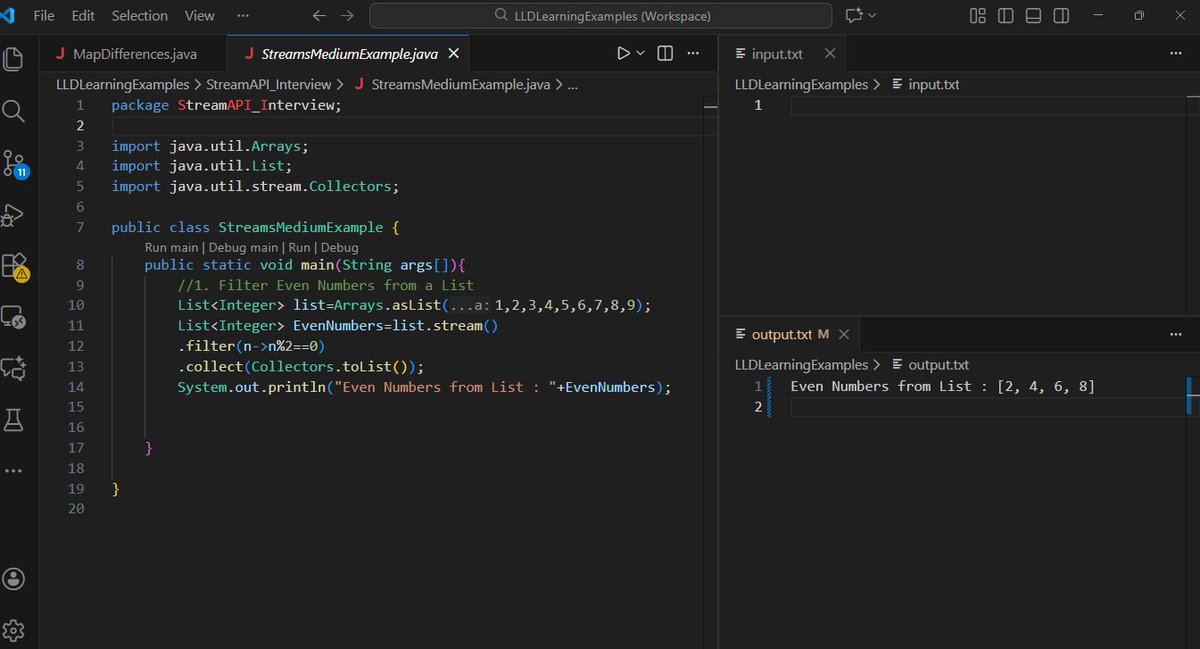This screenshot has width=1200, height=649.
Task: Expand the StreamAPI_Interview breadcrumb
Action: click(x=269, y=85)
